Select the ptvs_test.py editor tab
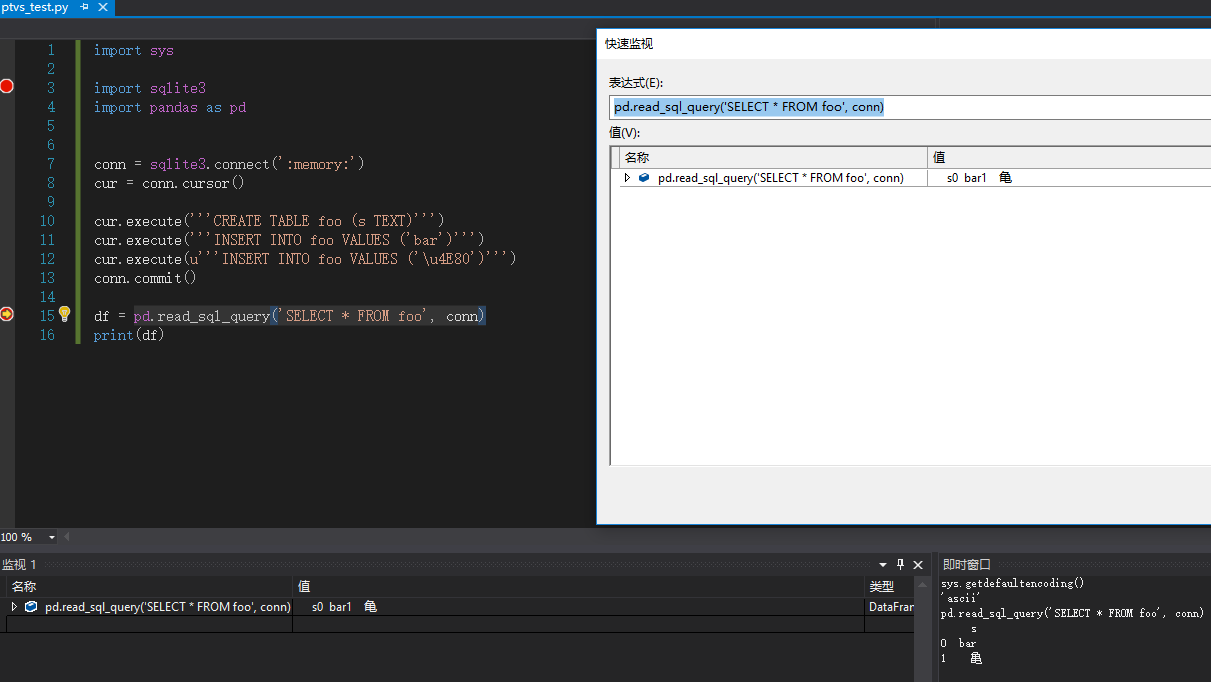Image resolution: width=1211 pixels, height=682 pixels. (40, 6)
